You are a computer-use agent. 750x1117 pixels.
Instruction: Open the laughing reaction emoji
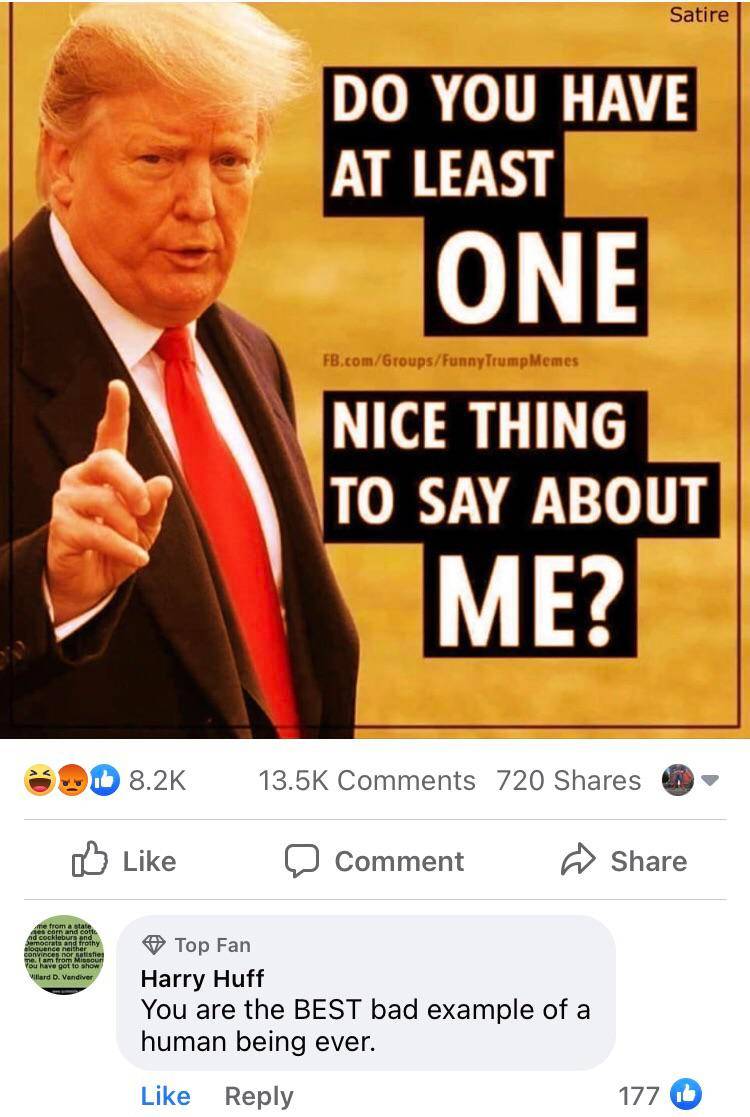tap(39, 780)
